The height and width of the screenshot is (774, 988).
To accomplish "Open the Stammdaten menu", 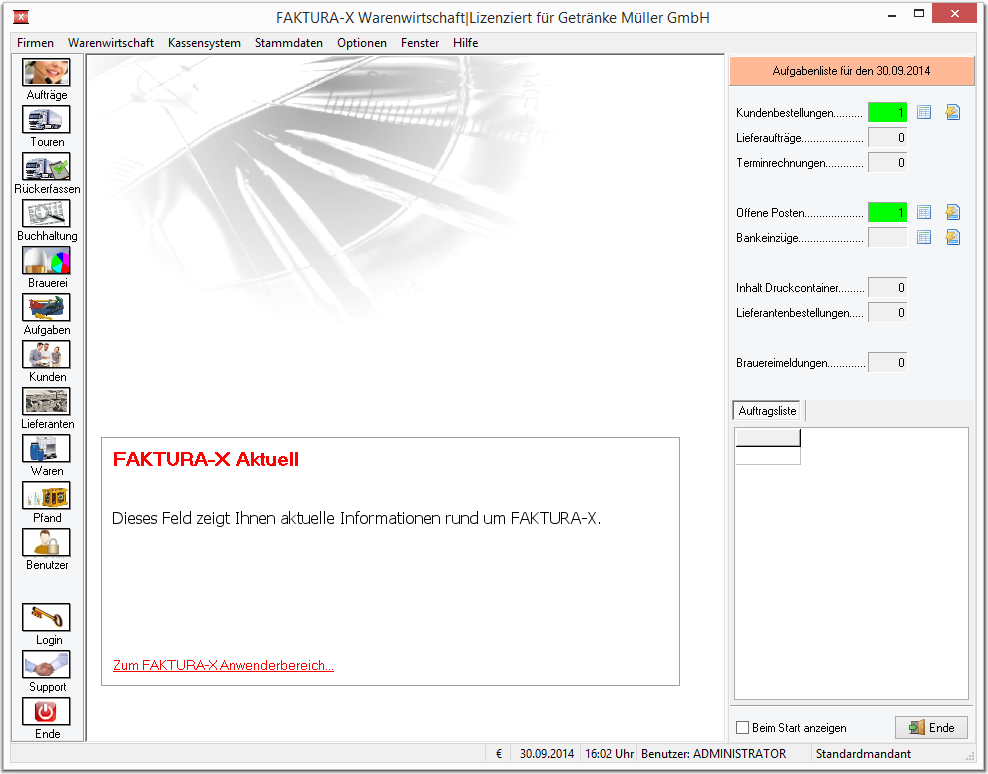I will [289, 43].
